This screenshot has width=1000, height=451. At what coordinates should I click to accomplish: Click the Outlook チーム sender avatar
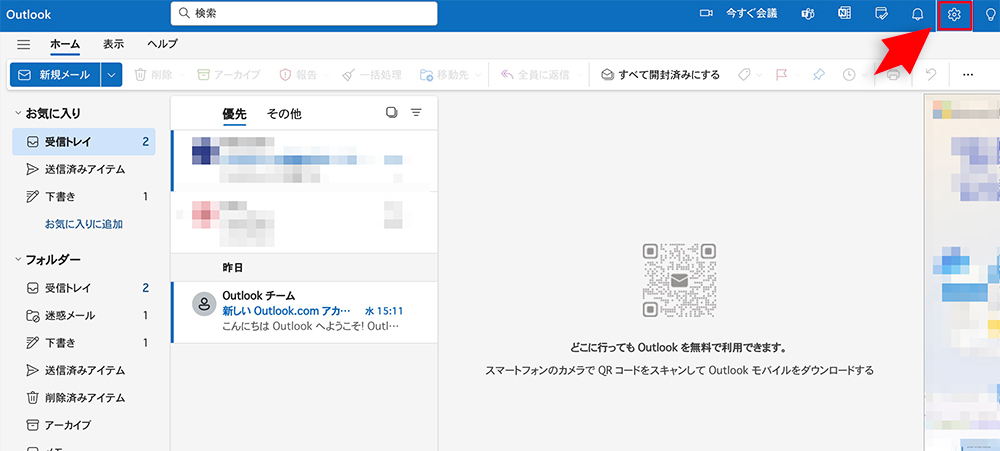coord(203,304)
